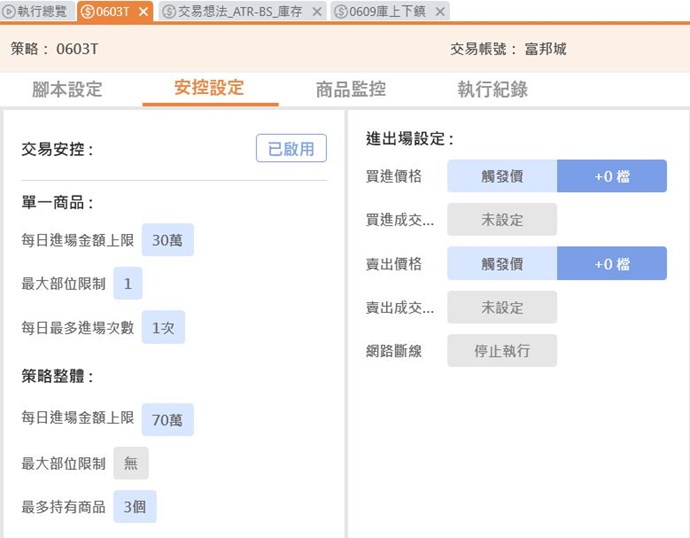Switch to the 商品監控 tab
This screenshot has height=538, width=690.
point(351,89)
